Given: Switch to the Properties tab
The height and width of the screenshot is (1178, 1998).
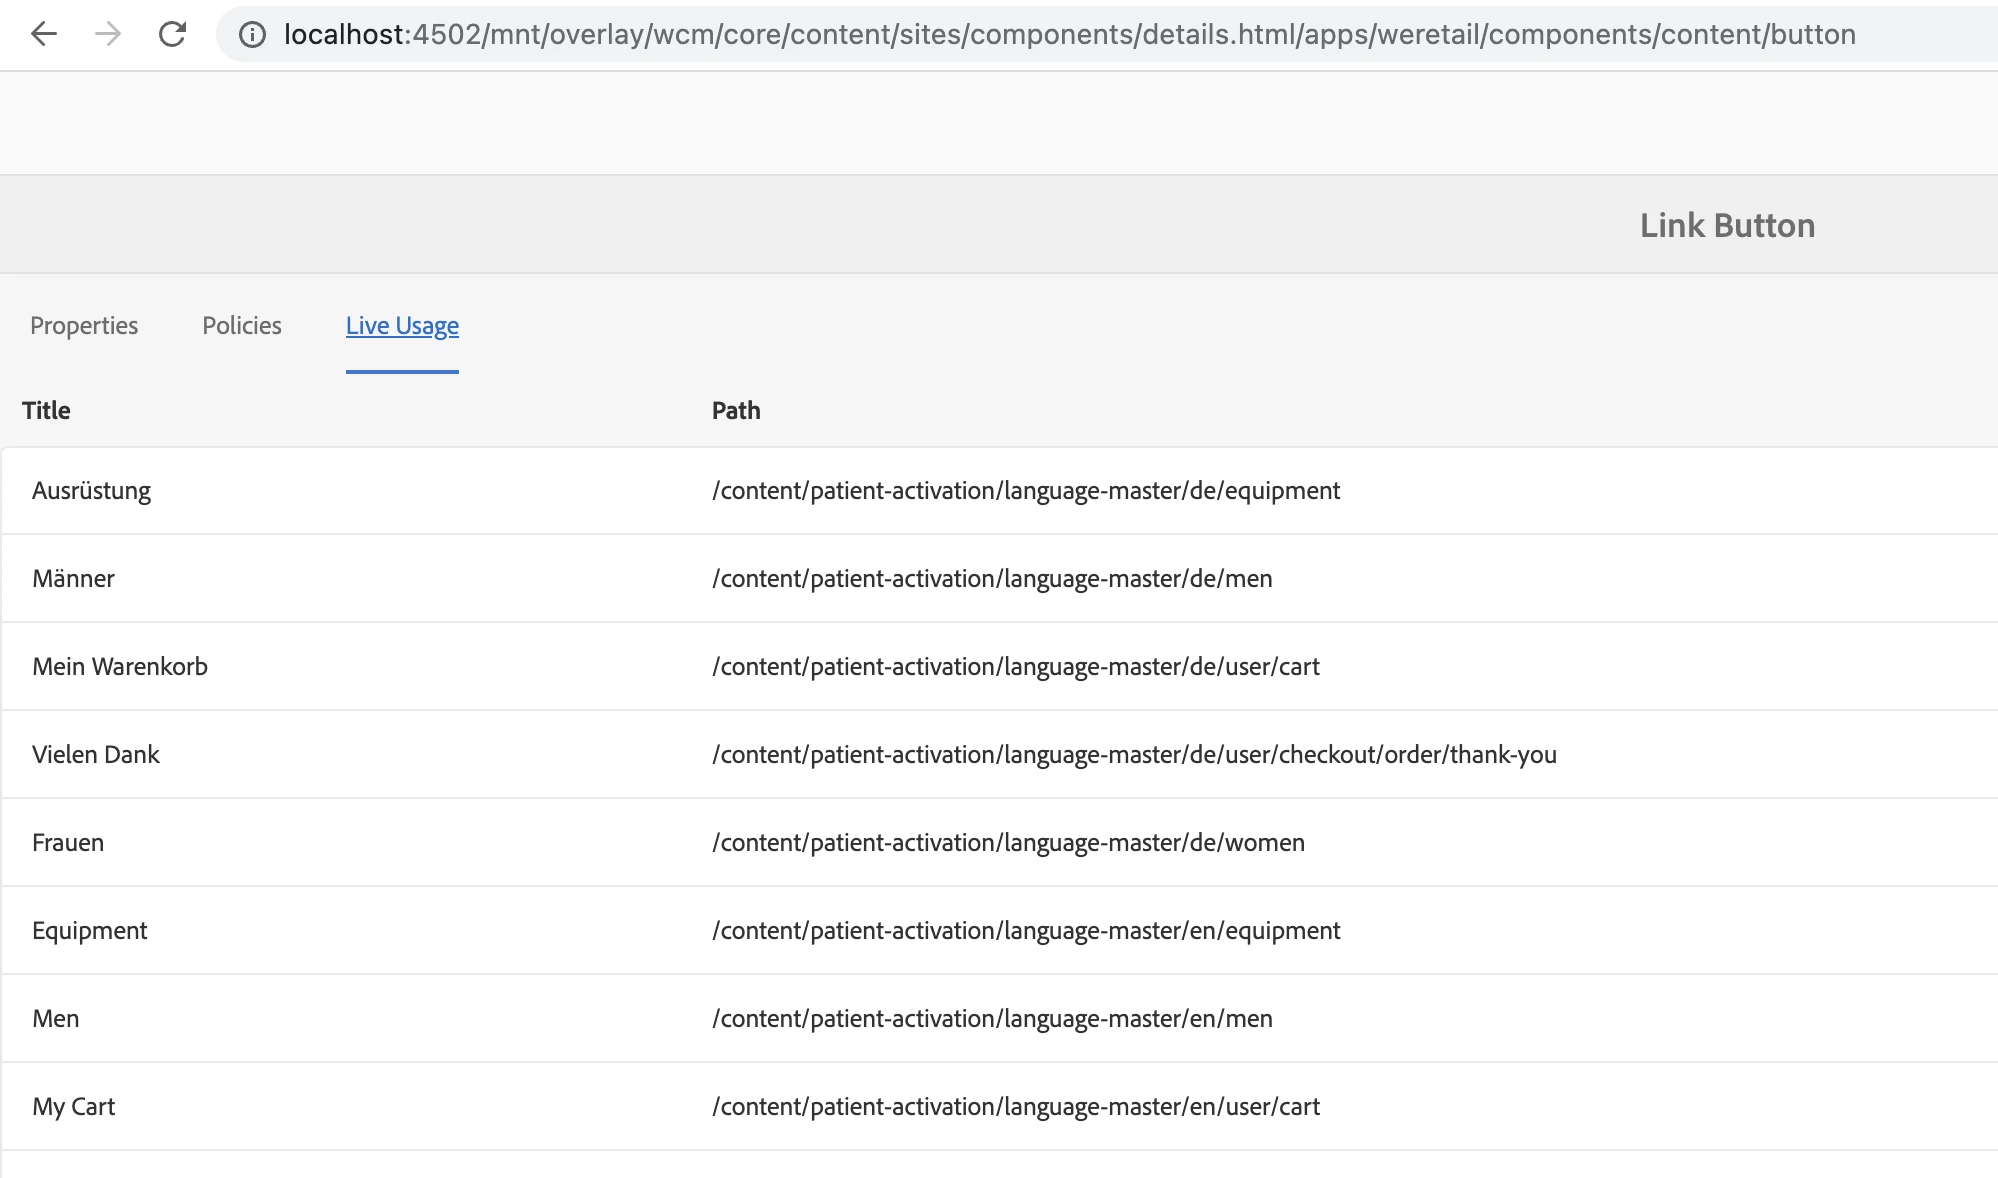Looking at the screenshot, I should pyautogui.click(x=84, y=326).
